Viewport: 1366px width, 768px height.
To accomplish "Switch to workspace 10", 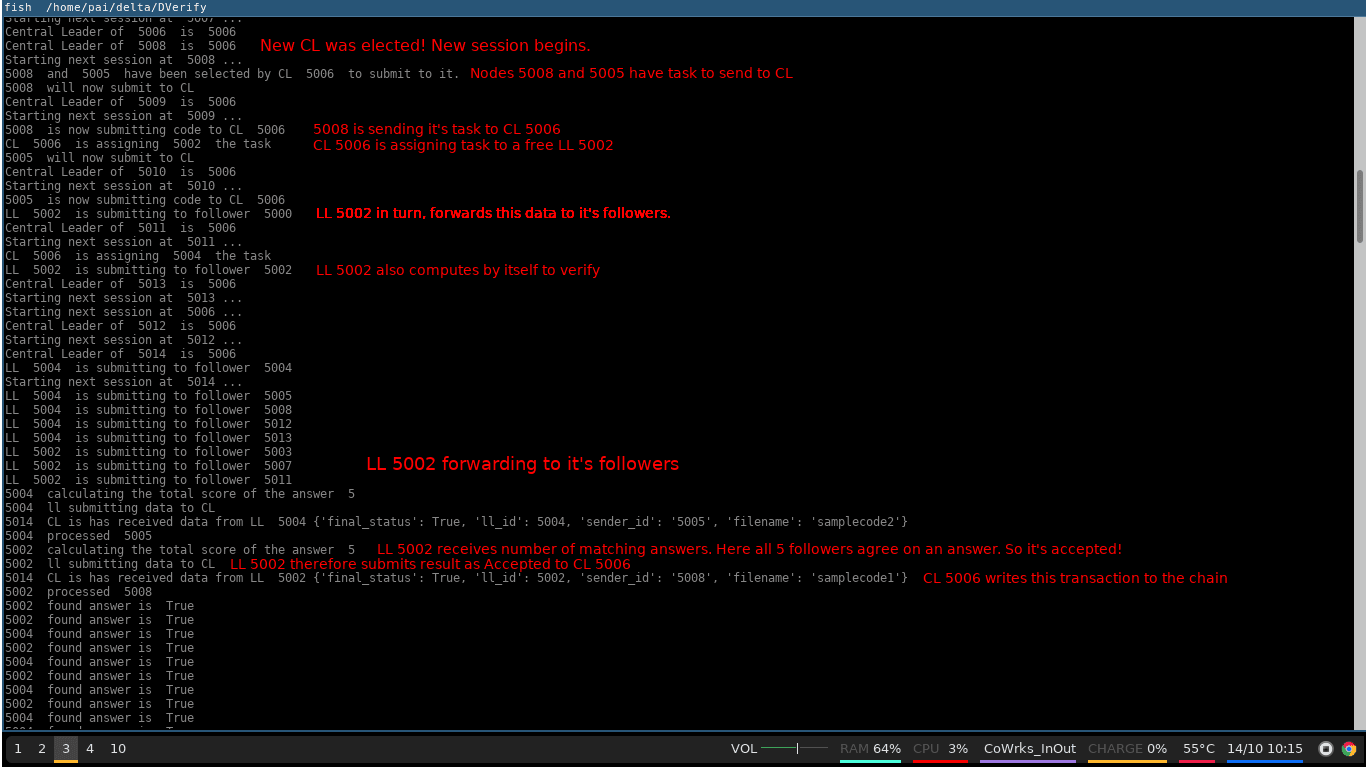I will (x=118, y=749).
